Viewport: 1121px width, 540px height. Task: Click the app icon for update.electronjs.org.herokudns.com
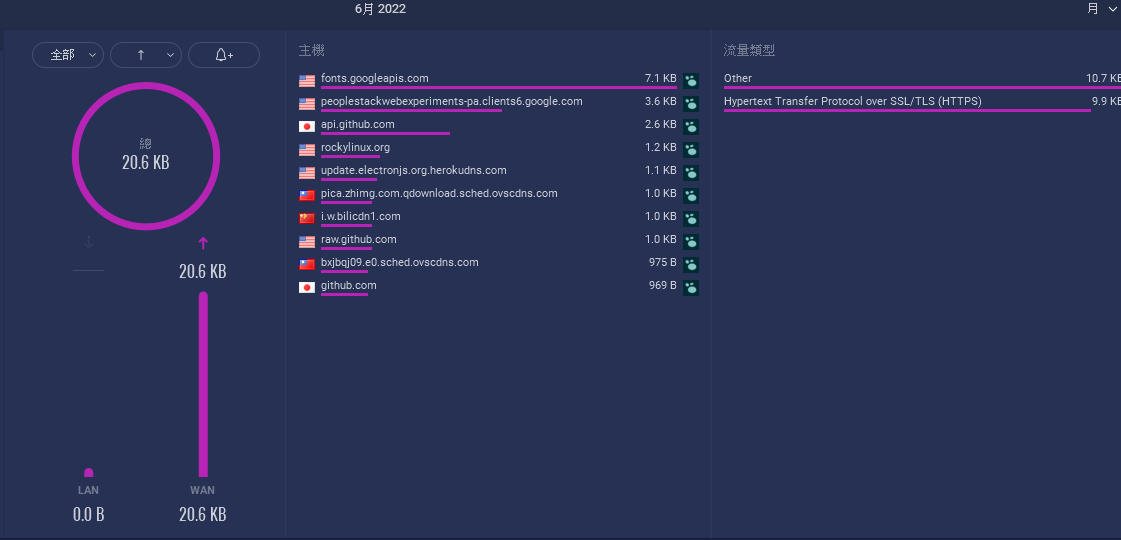[x=691, y=172]
